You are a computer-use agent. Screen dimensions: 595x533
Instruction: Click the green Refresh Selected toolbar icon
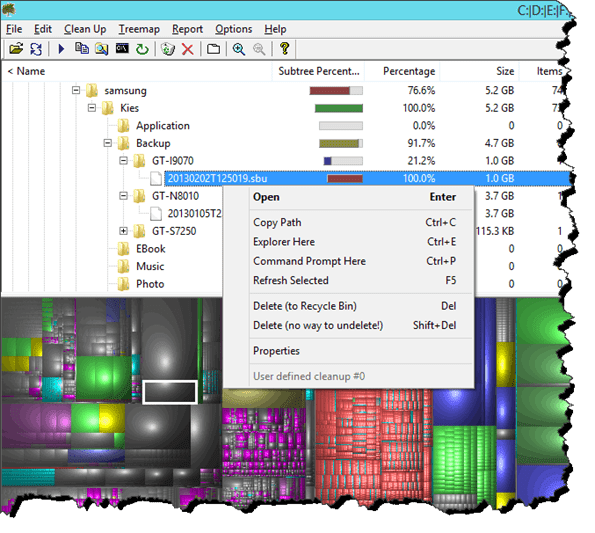(x=142, y=49)
